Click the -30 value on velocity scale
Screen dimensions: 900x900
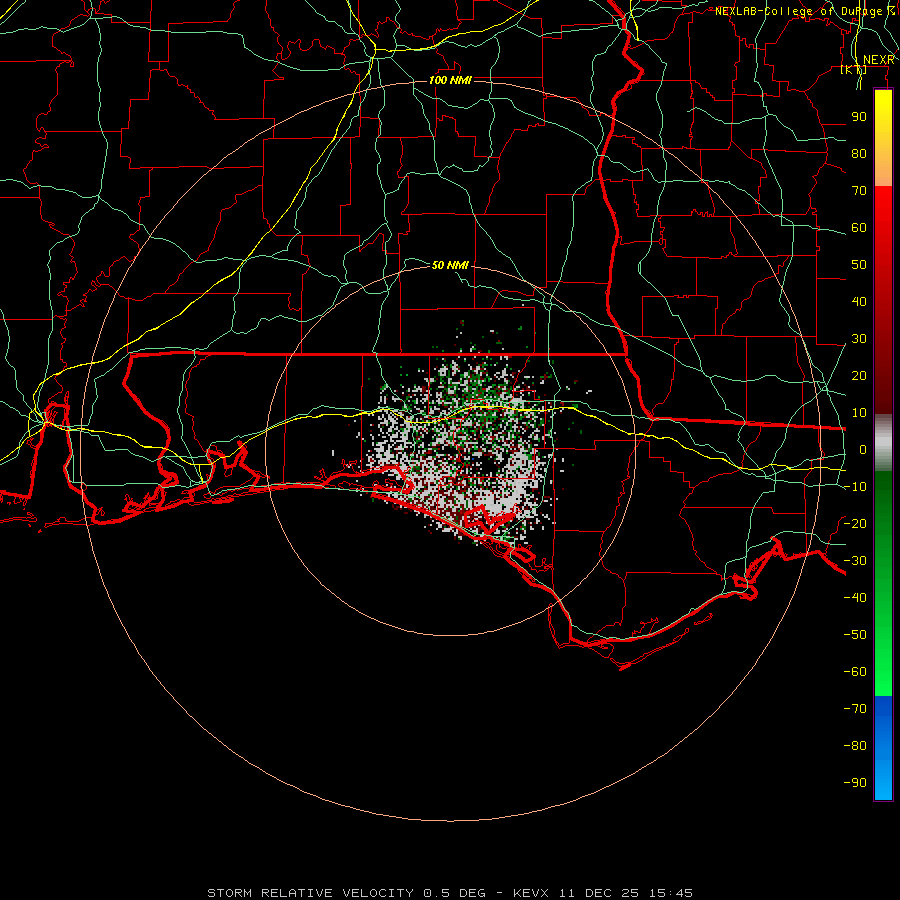click(855, 561)
